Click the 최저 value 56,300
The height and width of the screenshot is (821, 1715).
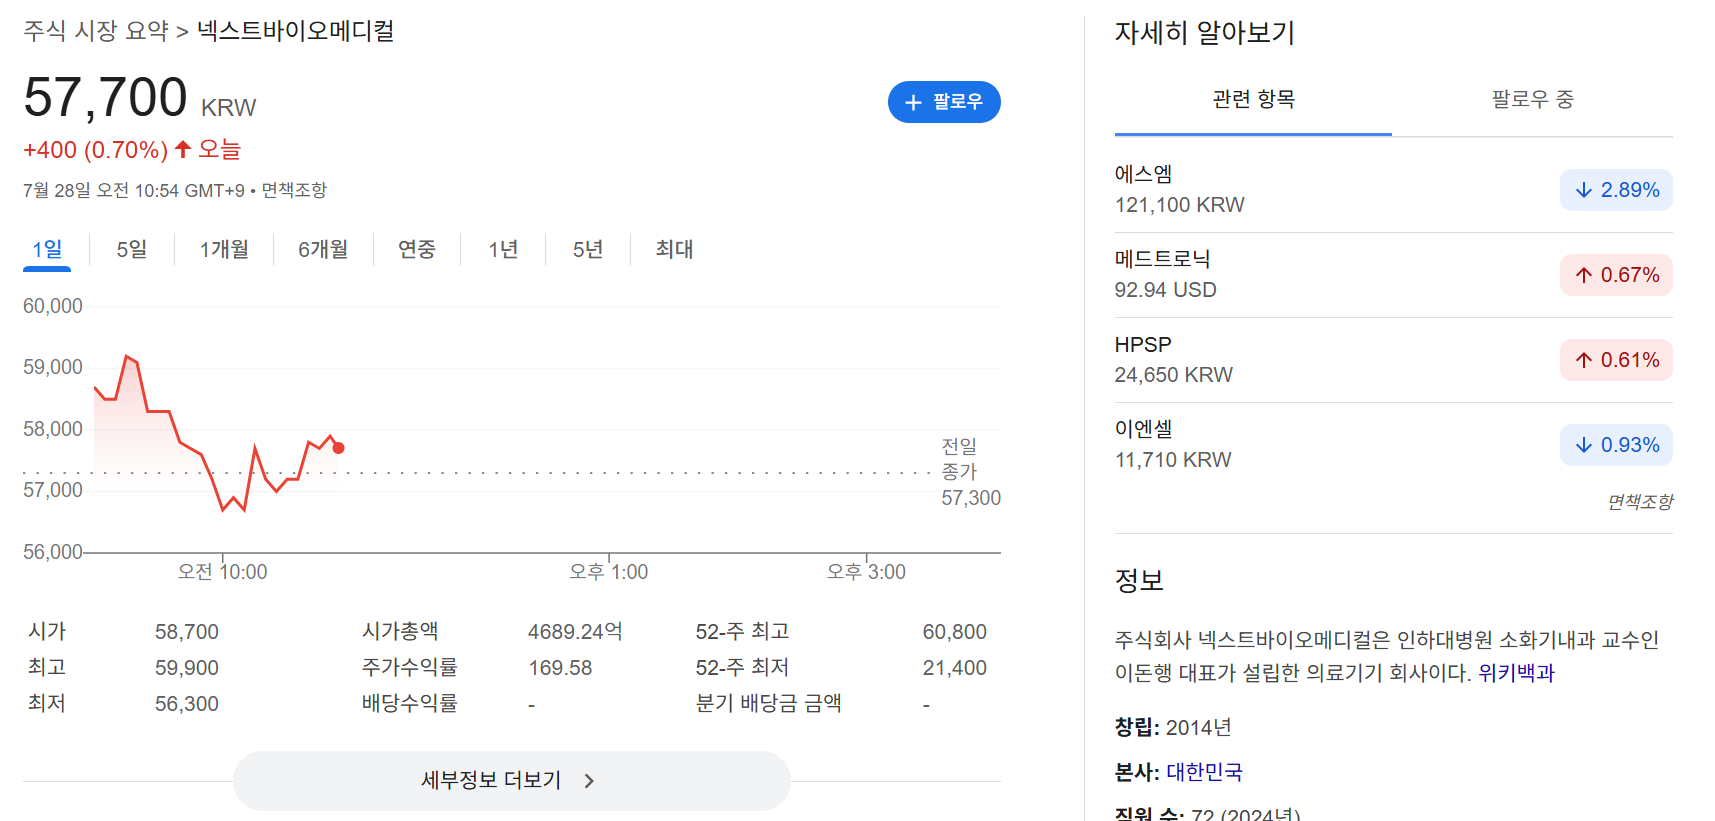(x=187, y=704)
